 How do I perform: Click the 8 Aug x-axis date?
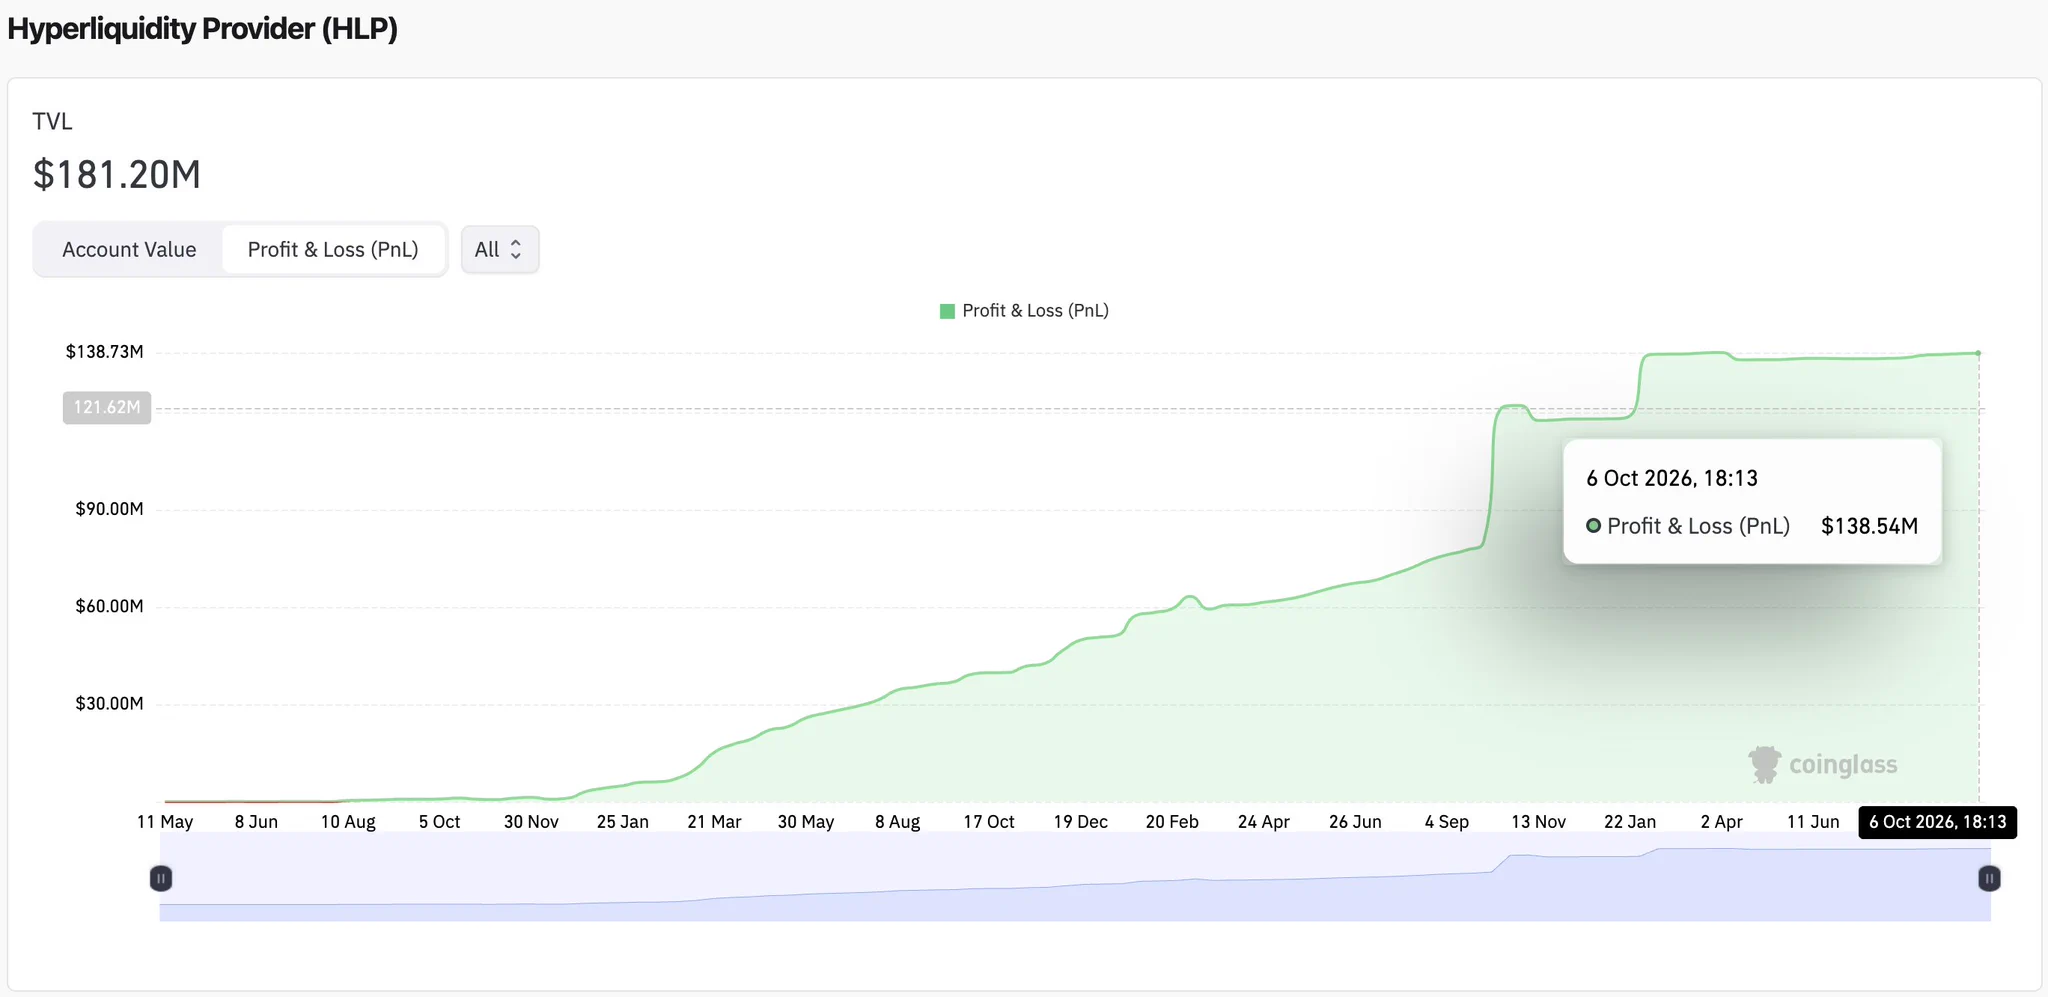tap(898, 822)
